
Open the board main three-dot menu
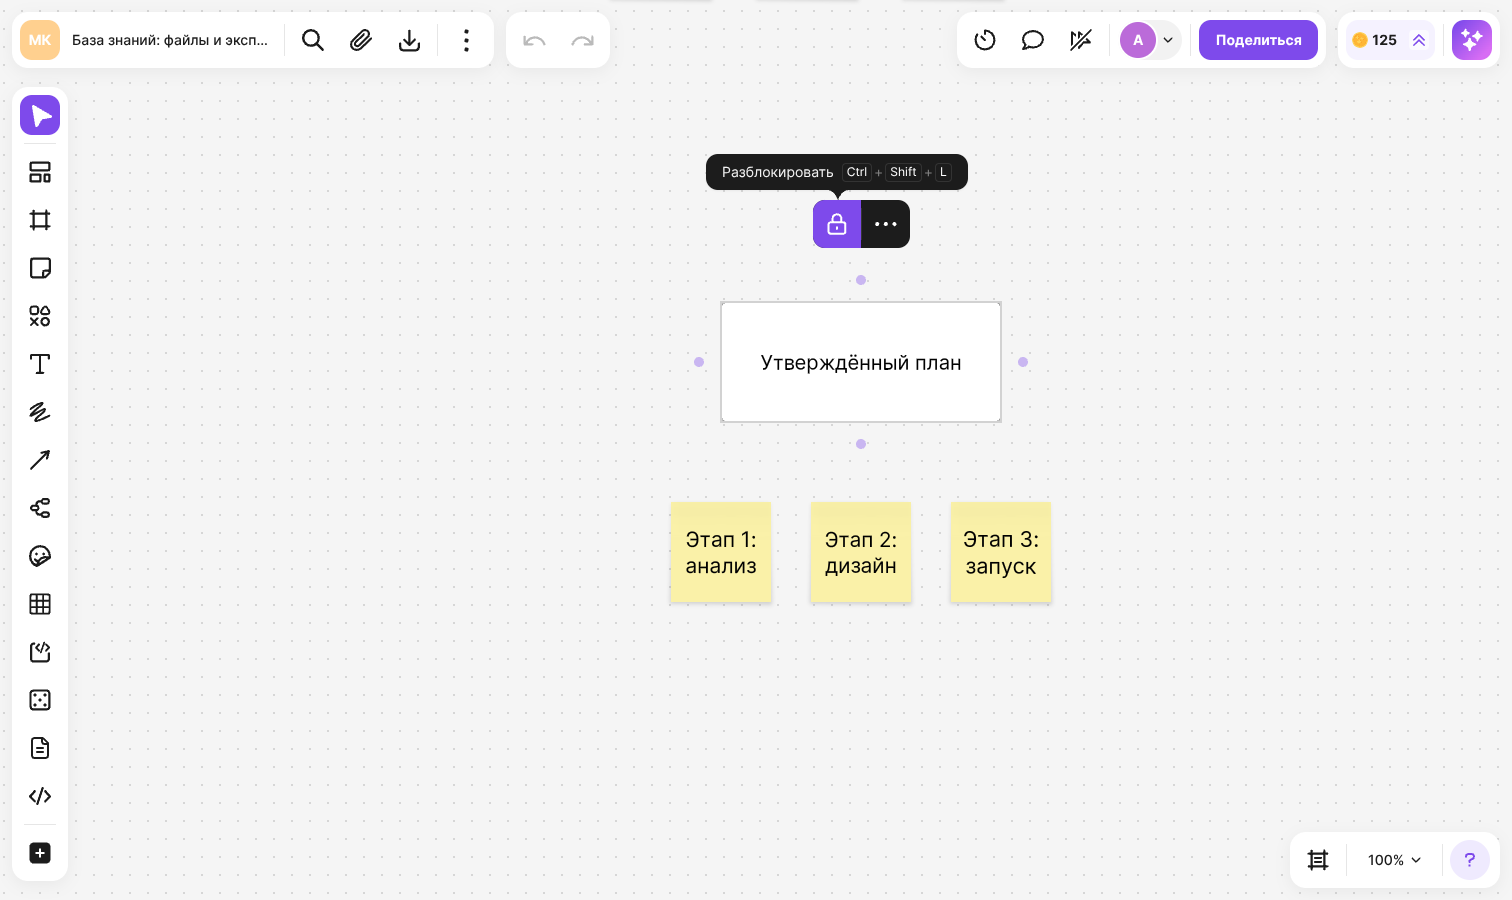point(466,40)
